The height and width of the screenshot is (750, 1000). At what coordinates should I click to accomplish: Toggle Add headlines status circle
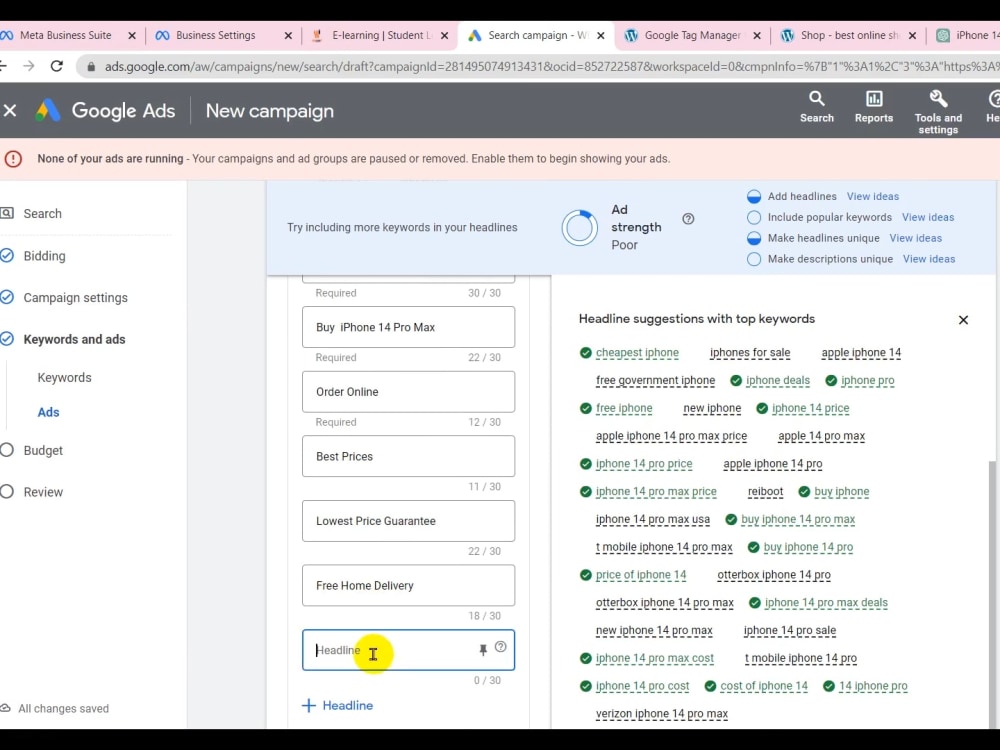[754, 196]
